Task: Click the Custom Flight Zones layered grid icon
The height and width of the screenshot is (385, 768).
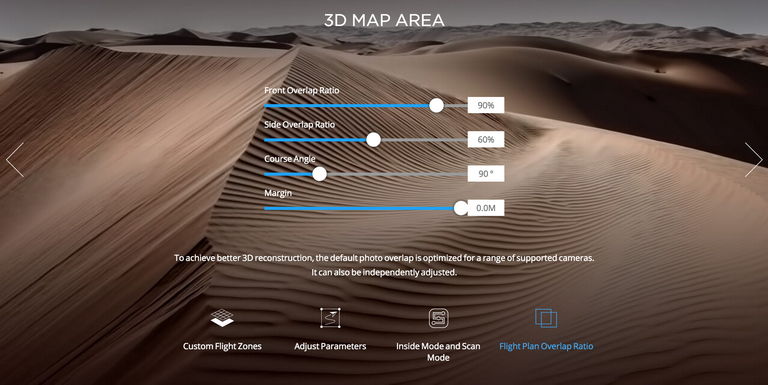Action: click(222, 318)
